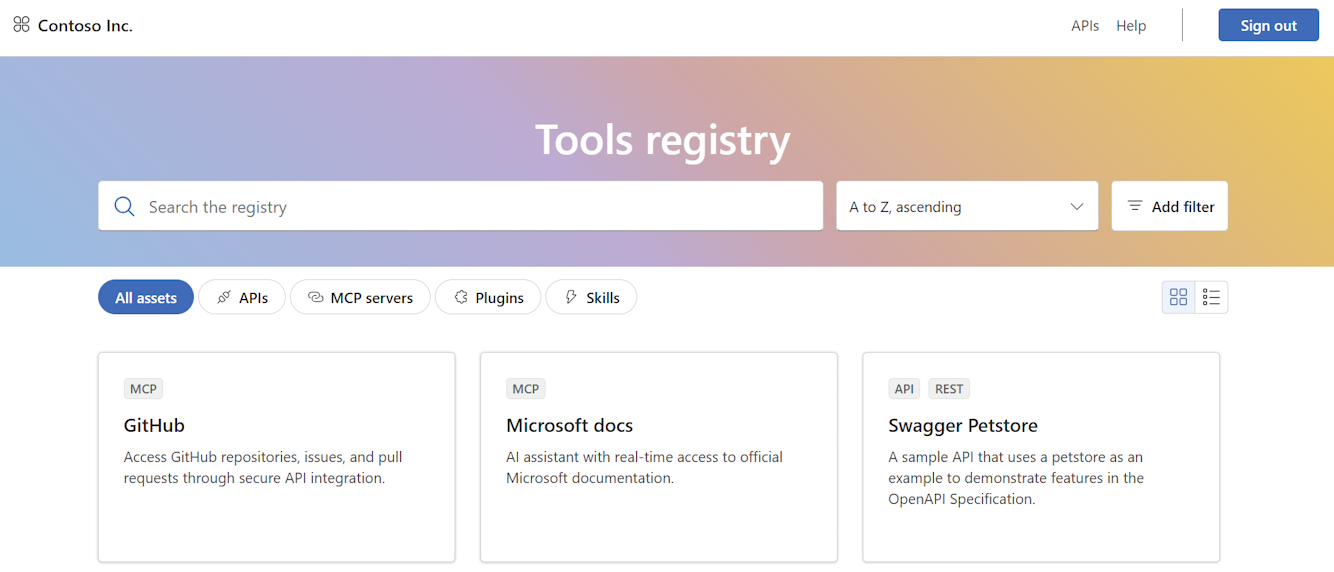Switch to list view layout
The image size is (1334, 572).
click(x=1211, y=297)
